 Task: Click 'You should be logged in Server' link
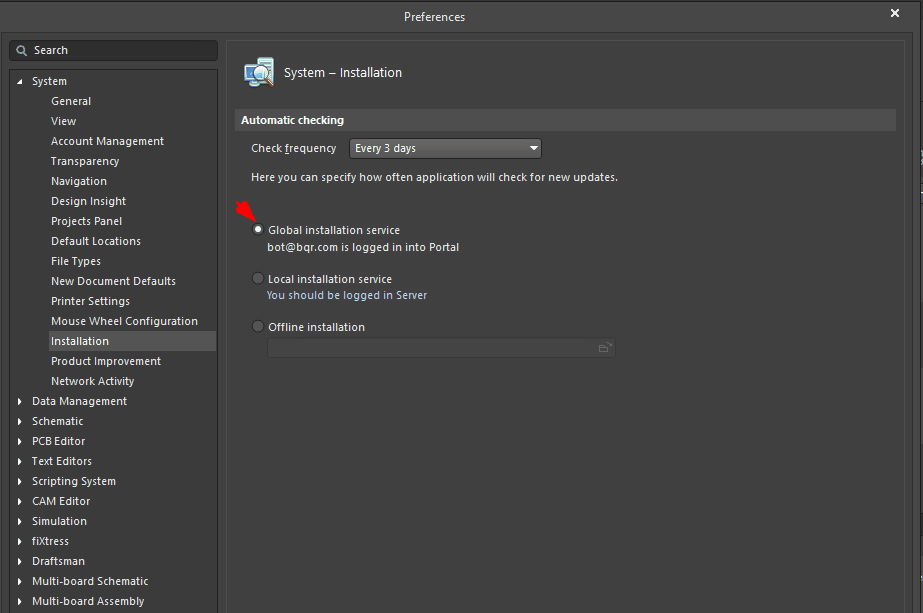click(x=346, y=296)
